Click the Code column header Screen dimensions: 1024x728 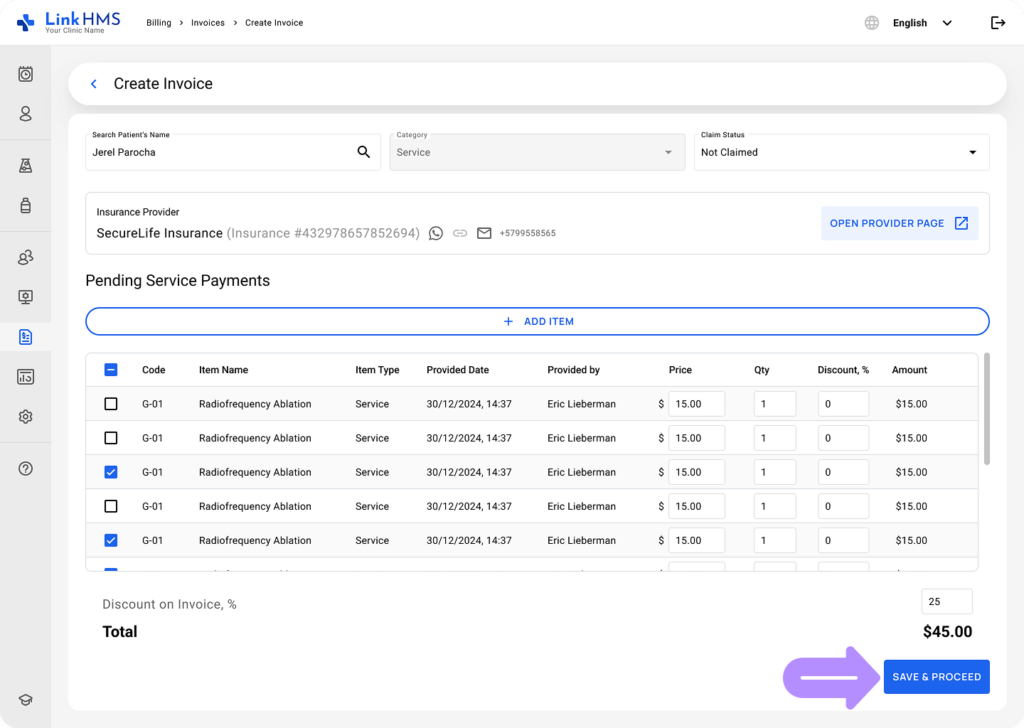pos(153,370)
